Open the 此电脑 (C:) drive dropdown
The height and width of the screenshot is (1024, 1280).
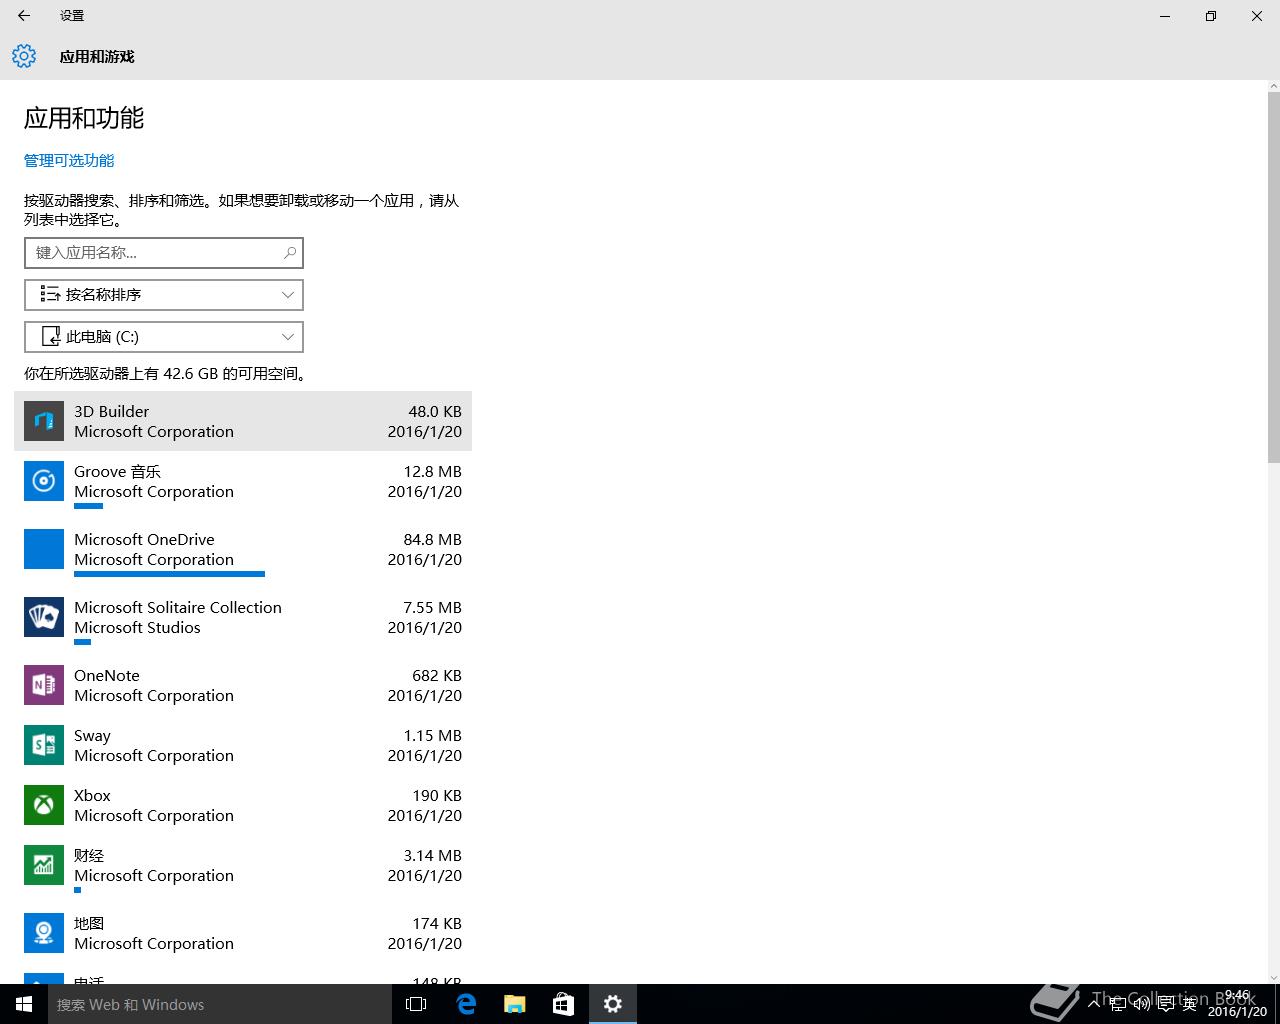(164, 337)
